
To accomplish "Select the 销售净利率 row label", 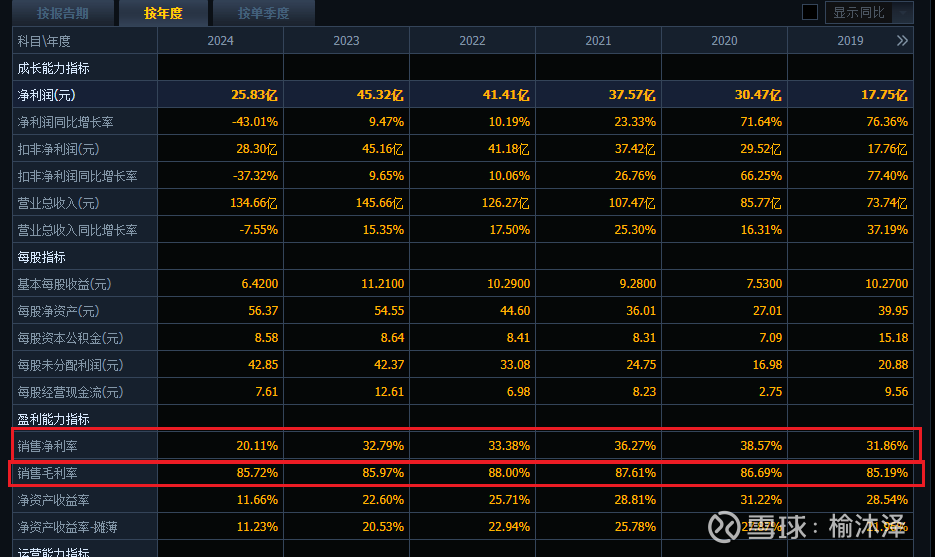I will click(48, 446).
